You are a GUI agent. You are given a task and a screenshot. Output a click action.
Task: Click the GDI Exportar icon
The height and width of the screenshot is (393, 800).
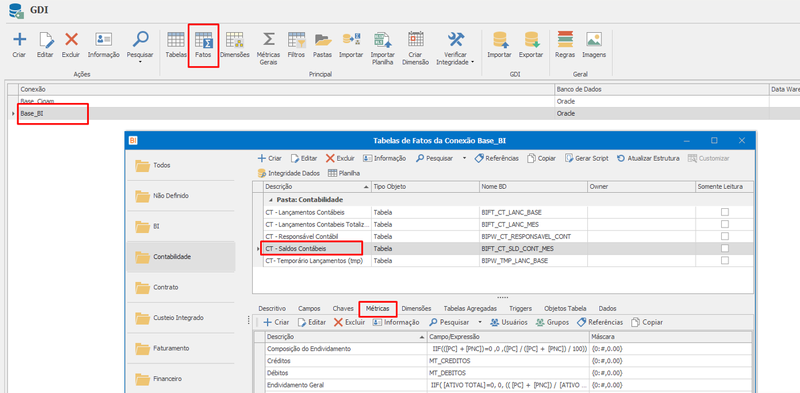tap(531, 44)
